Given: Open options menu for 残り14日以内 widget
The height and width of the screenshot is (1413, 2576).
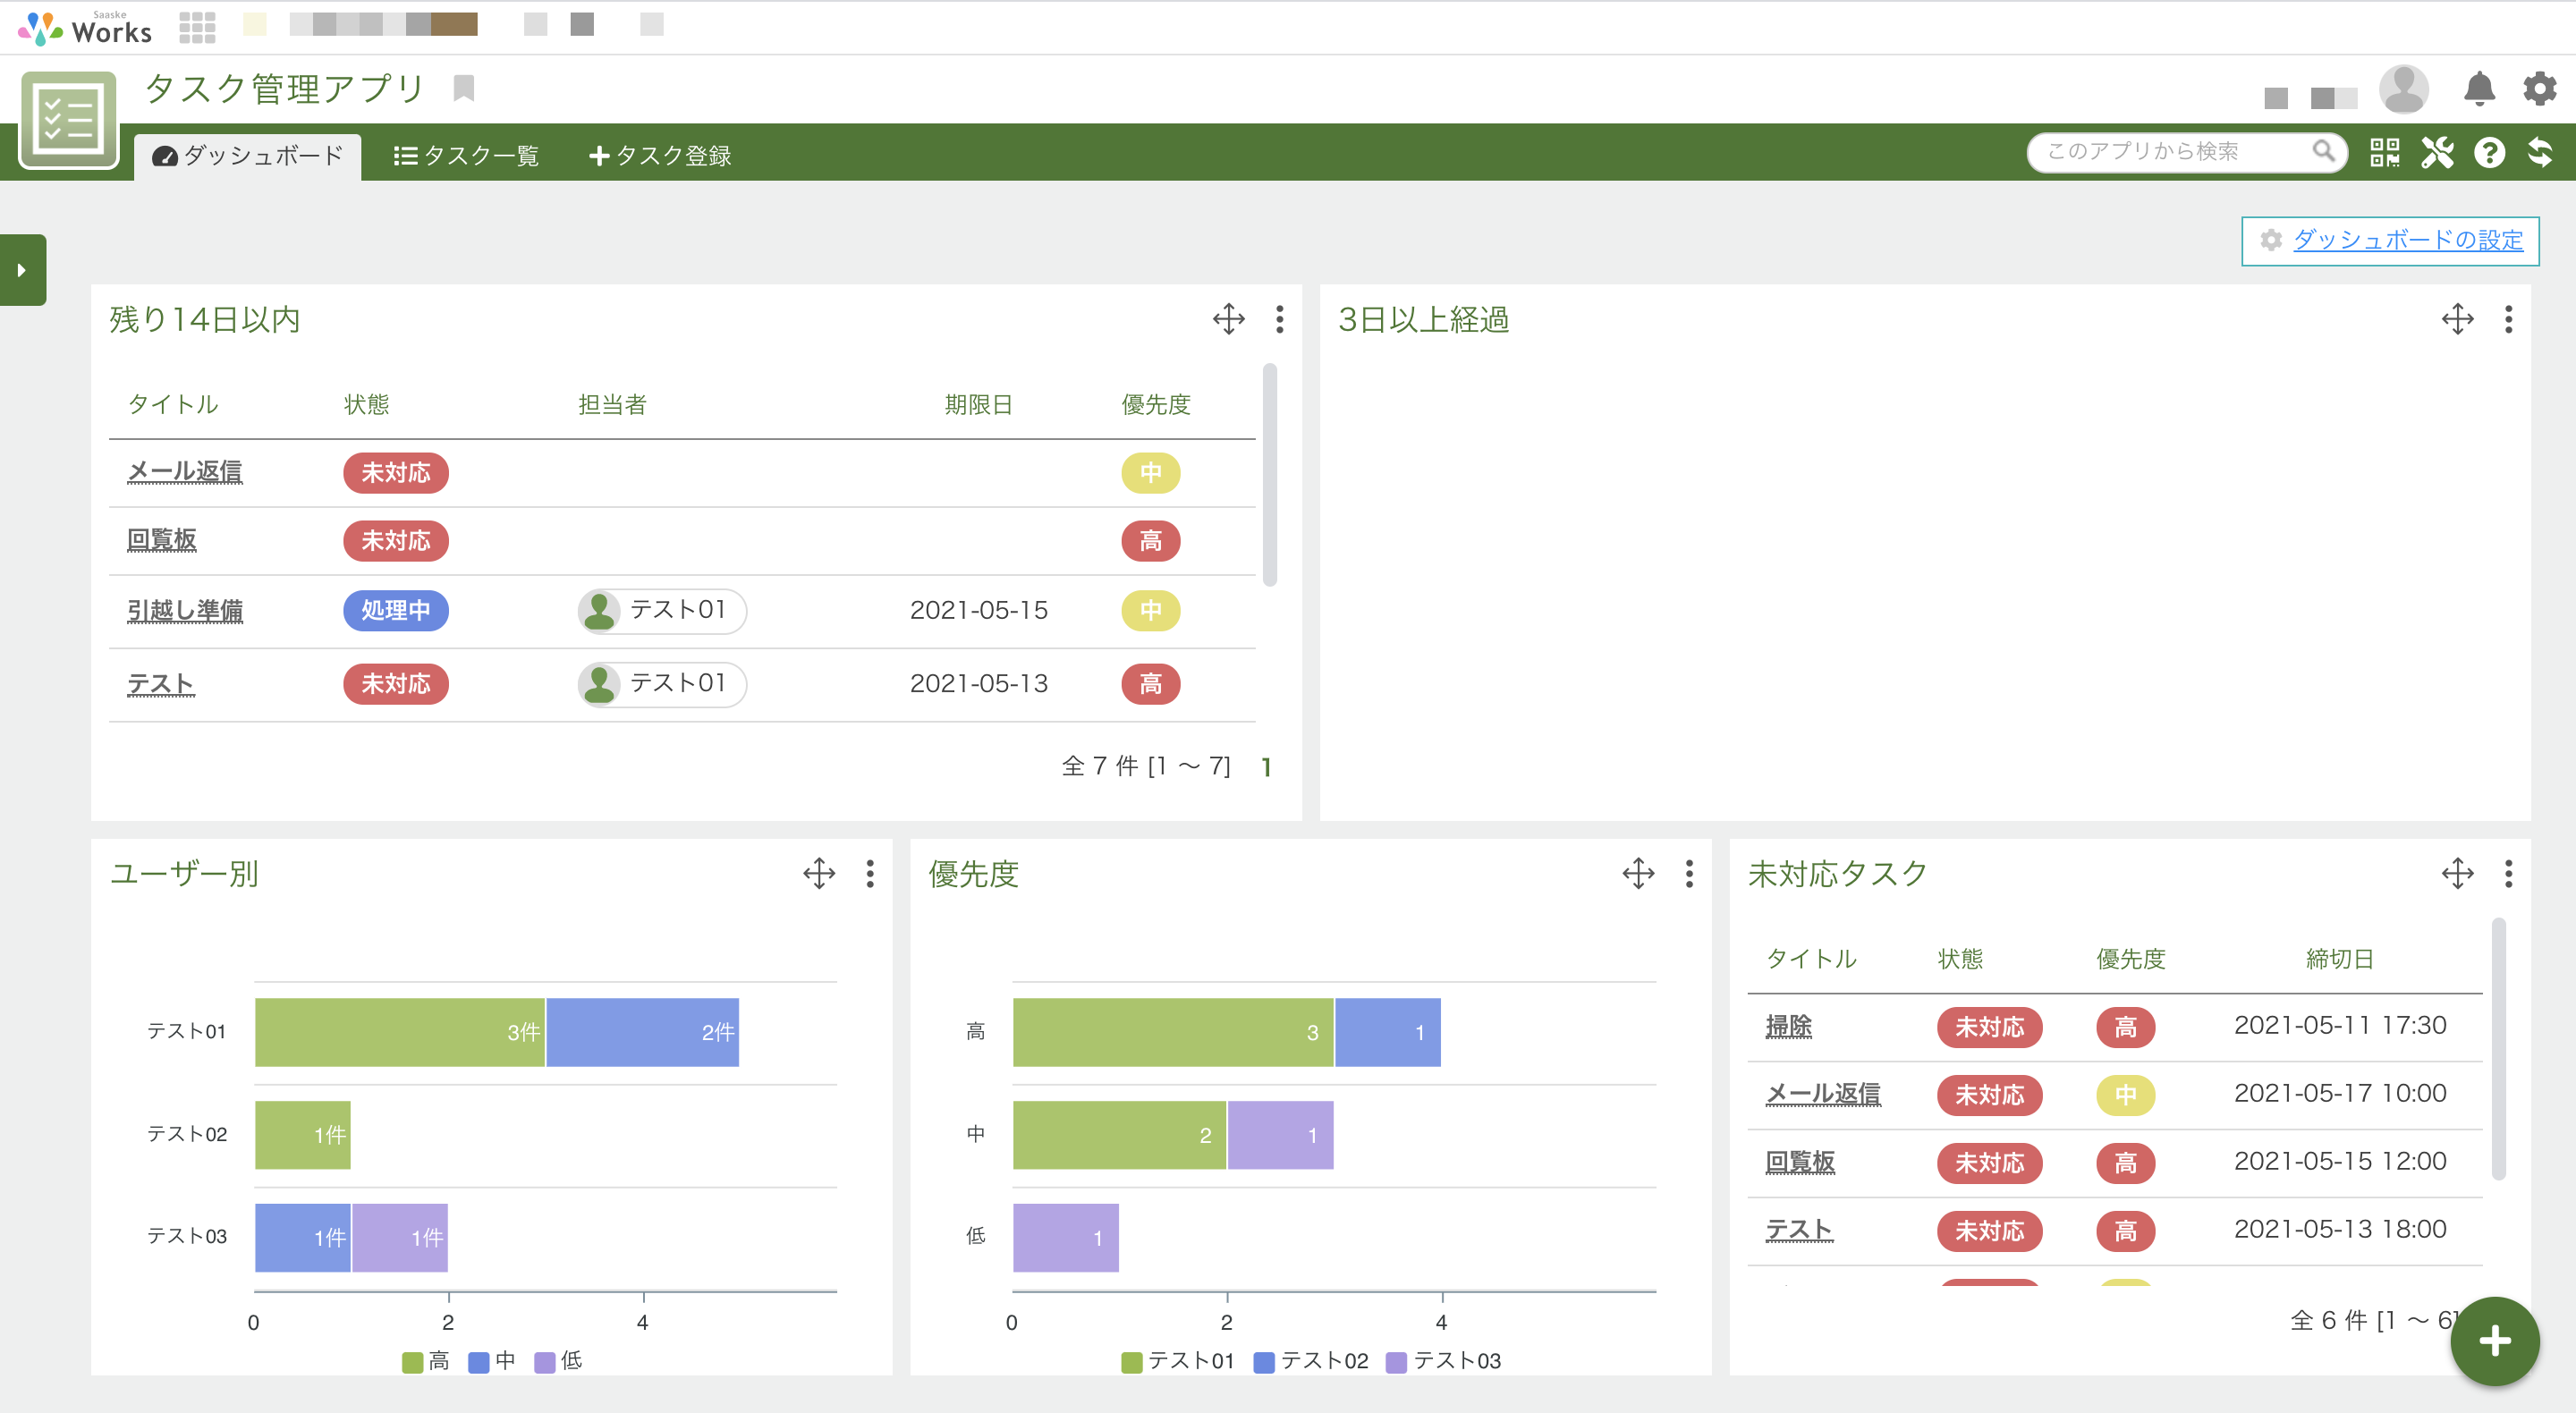Looking at the screenshot, I should [x=1279, y=320].
